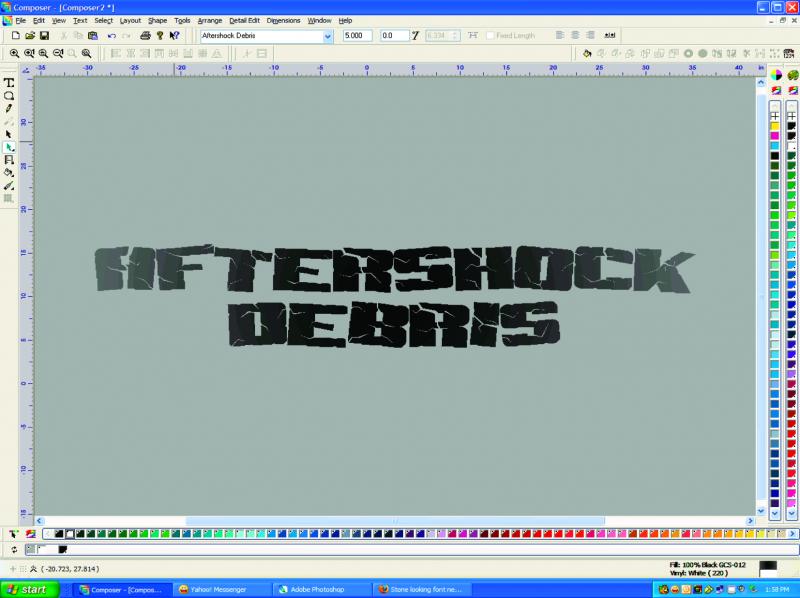Open the Aftershock Debris font dropdown
800x598 pixels.
click(x=328, y=36)
